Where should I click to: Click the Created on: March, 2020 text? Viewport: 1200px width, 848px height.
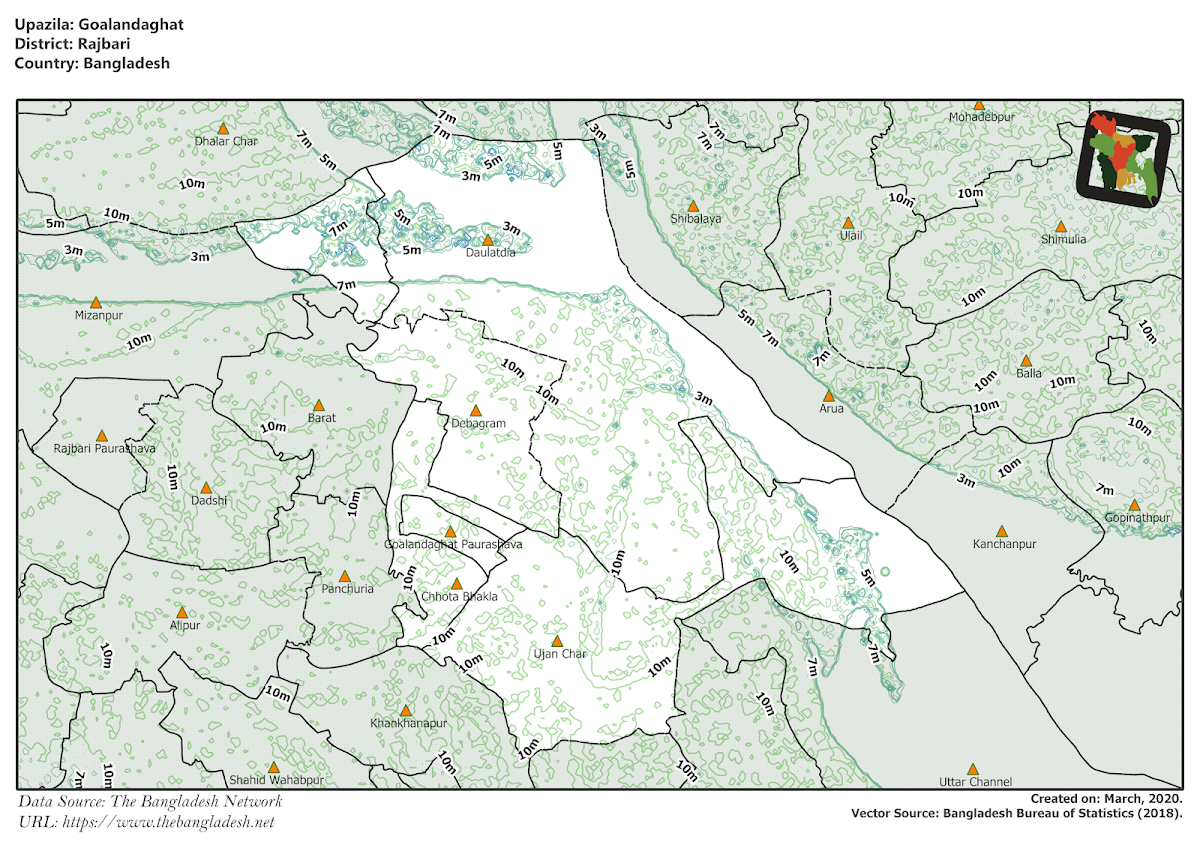(1107, 799)
